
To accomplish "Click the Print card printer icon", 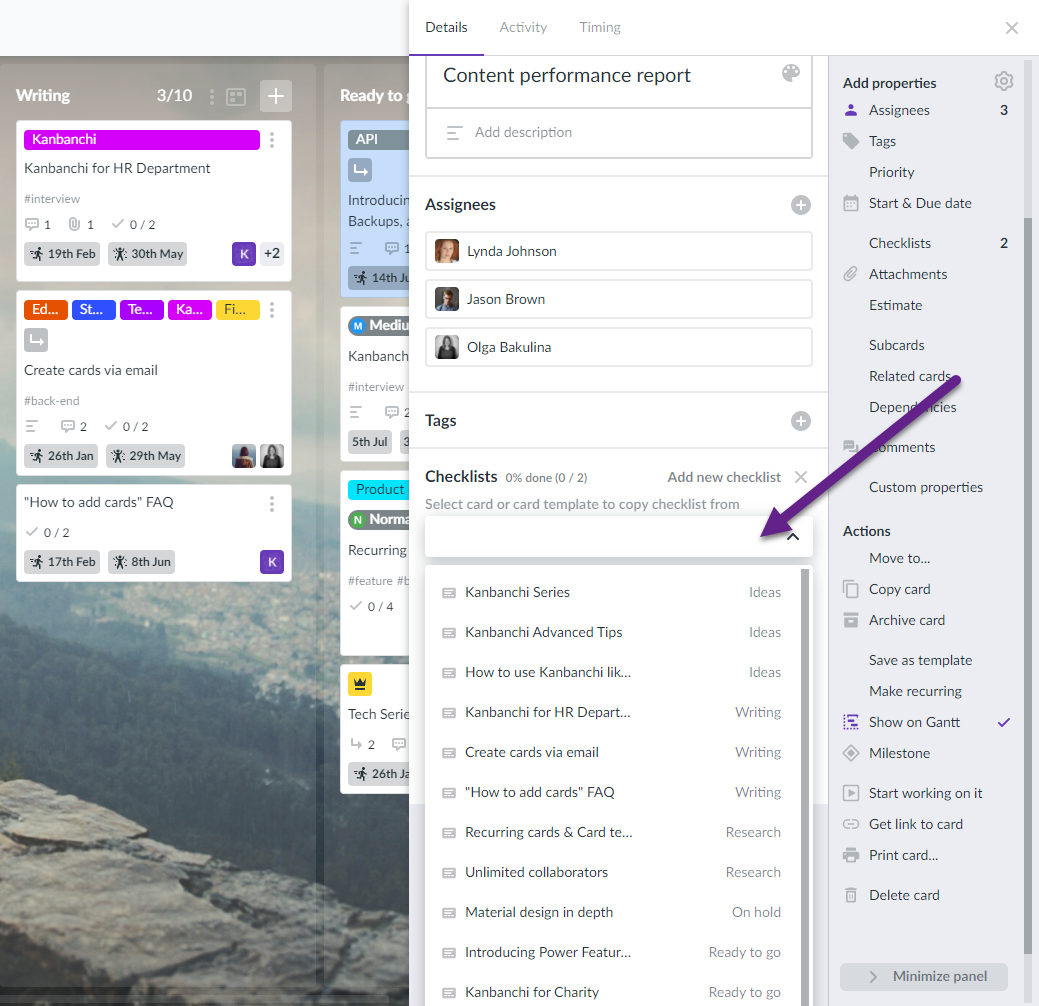I will click(851, 855).
